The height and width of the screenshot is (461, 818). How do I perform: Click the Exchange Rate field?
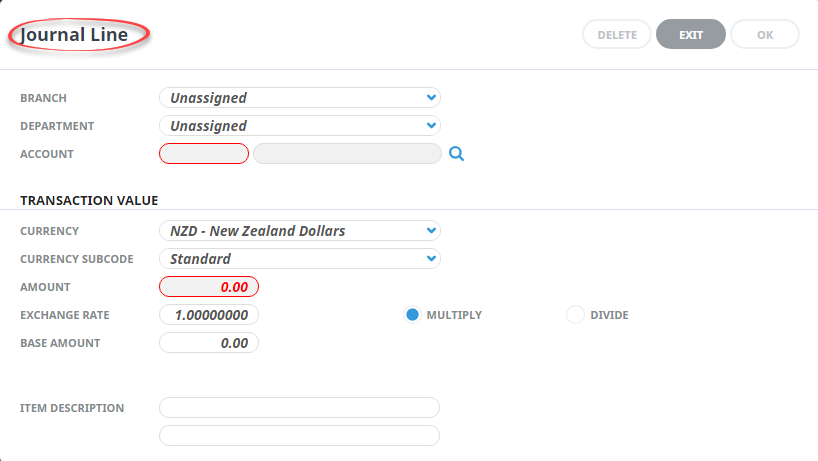209,315
